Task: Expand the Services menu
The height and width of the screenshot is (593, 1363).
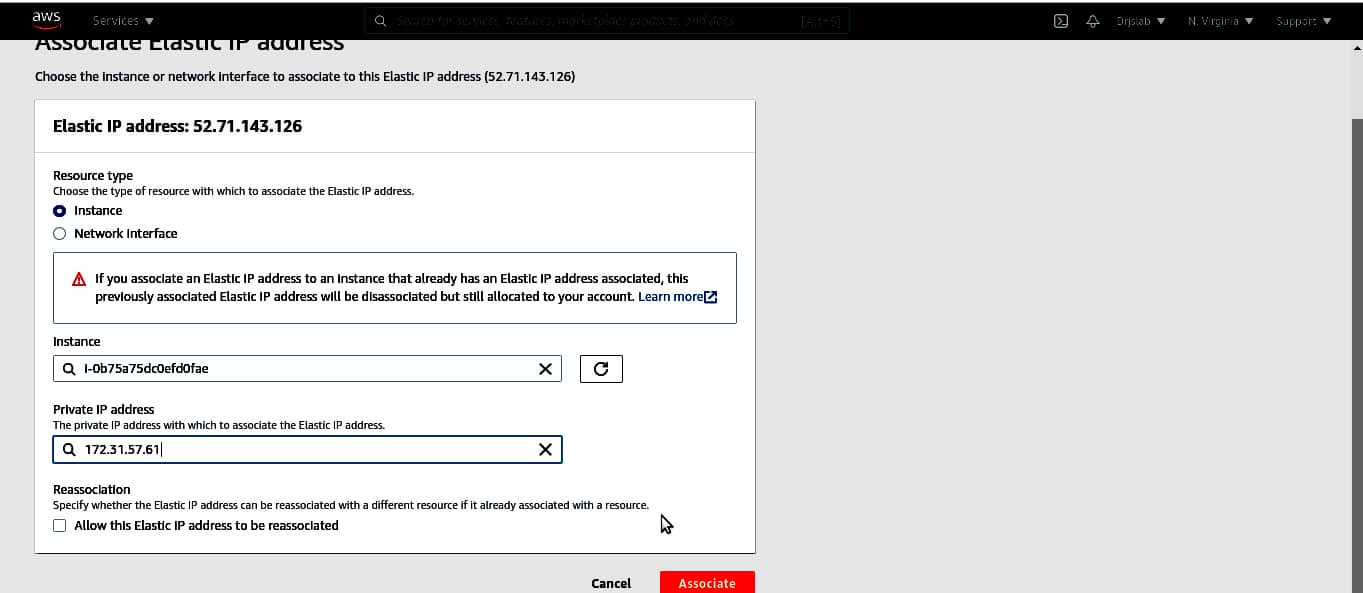Action: click(x=123, y=21)
